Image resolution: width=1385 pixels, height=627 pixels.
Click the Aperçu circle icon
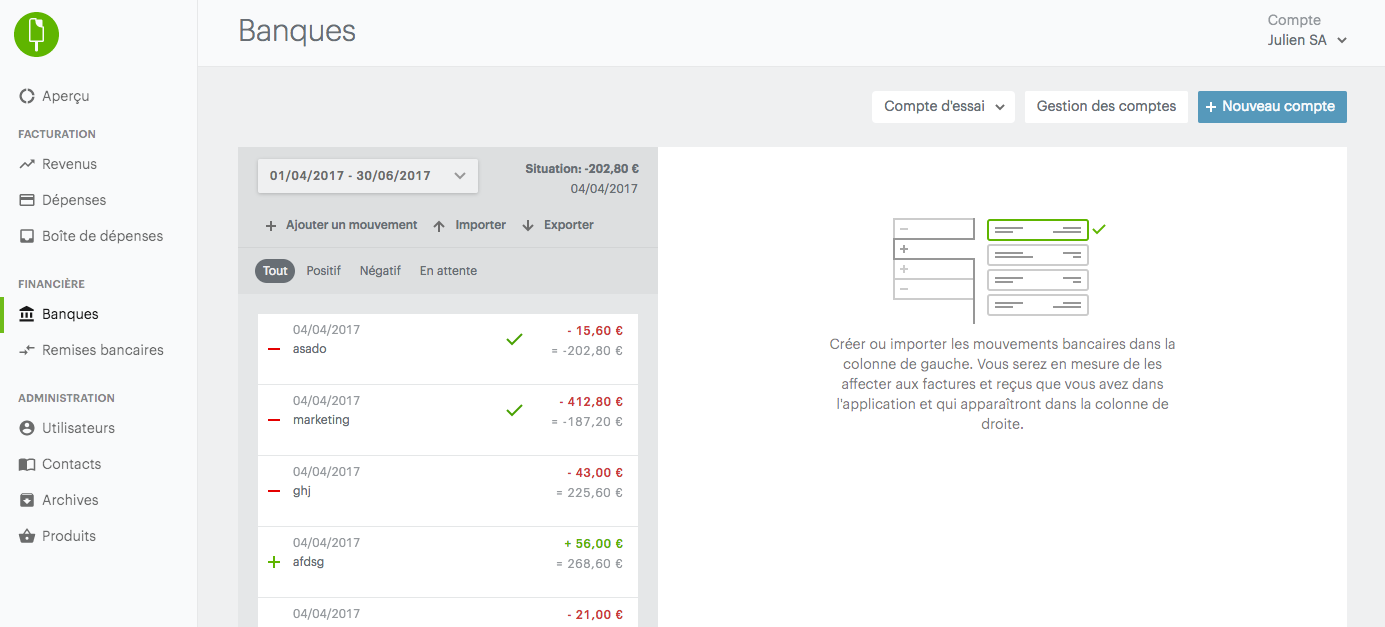pyautogui.click(x=27, y=96)
